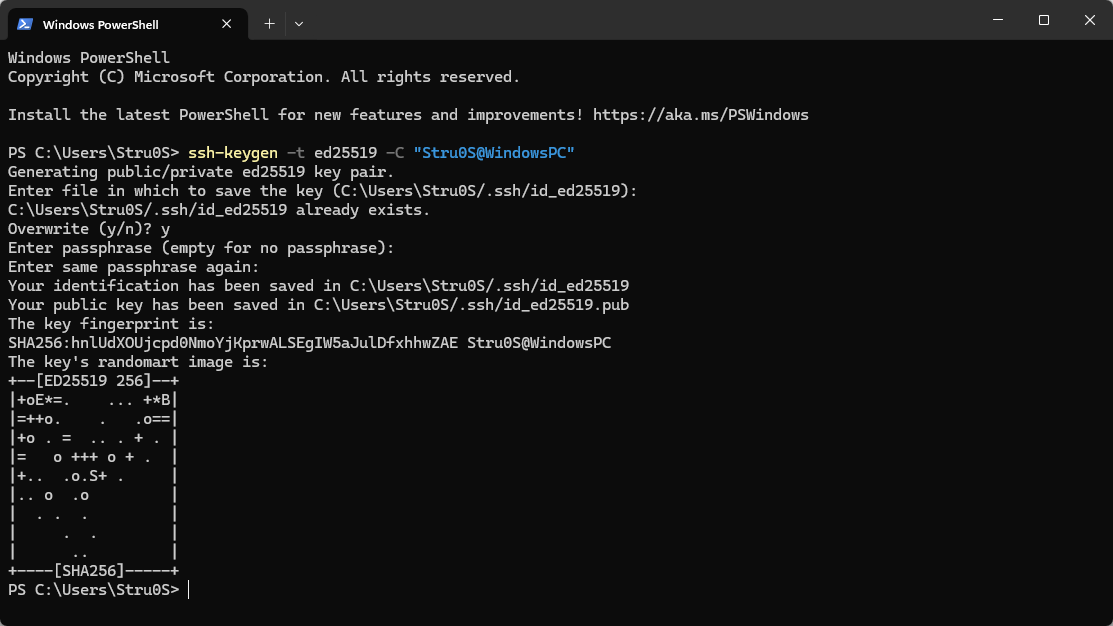Click the SHA256 key fingerprint string
Viewport: 1113px width, 626px height.
[x=232, y=343]
